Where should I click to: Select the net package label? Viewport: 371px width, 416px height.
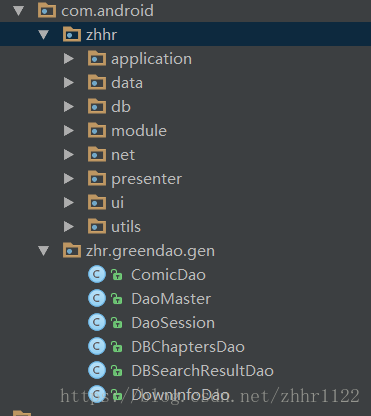[x=123, y=155]
